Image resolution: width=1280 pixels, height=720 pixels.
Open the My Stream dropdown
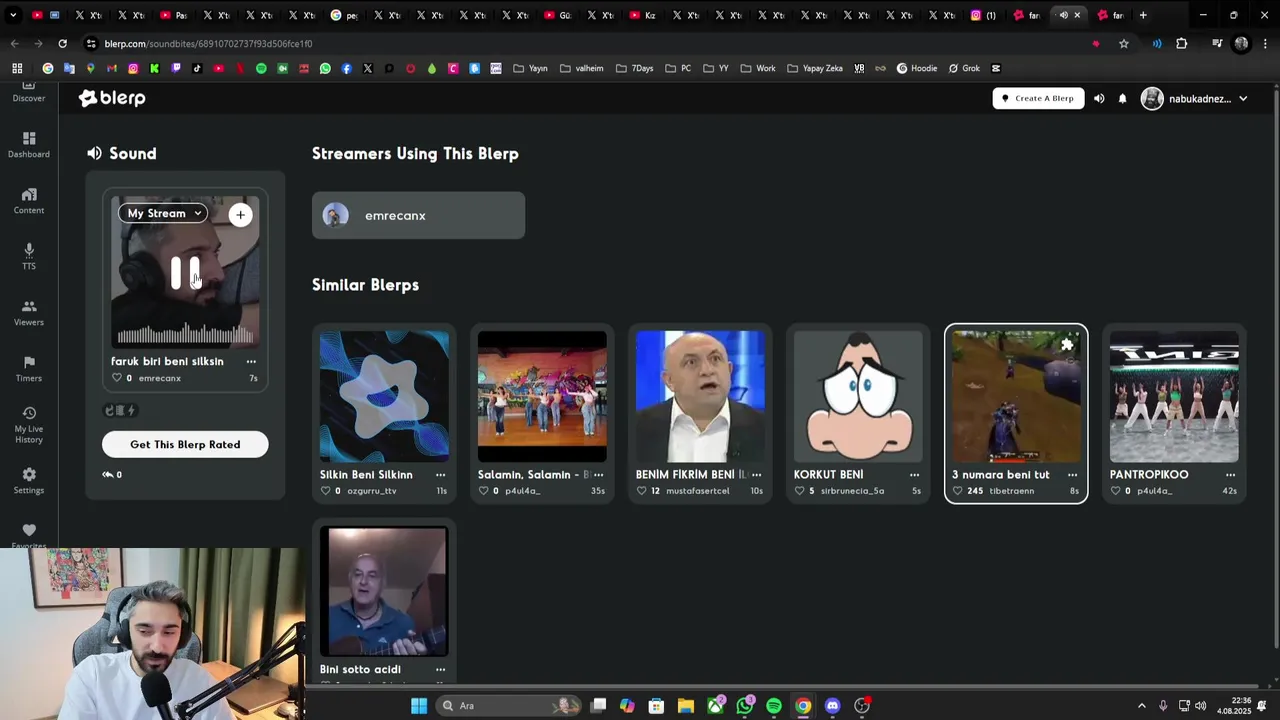[164, 213]
